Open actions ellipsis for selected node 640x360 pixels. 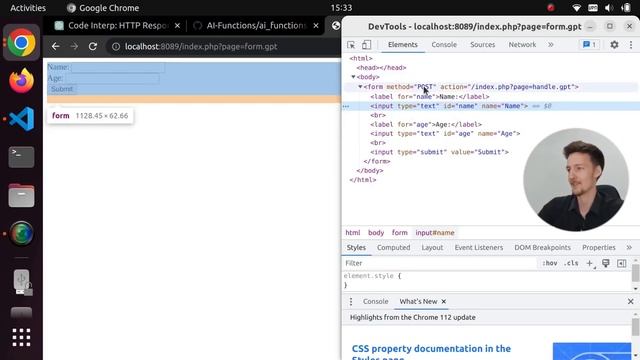[346, 106]
